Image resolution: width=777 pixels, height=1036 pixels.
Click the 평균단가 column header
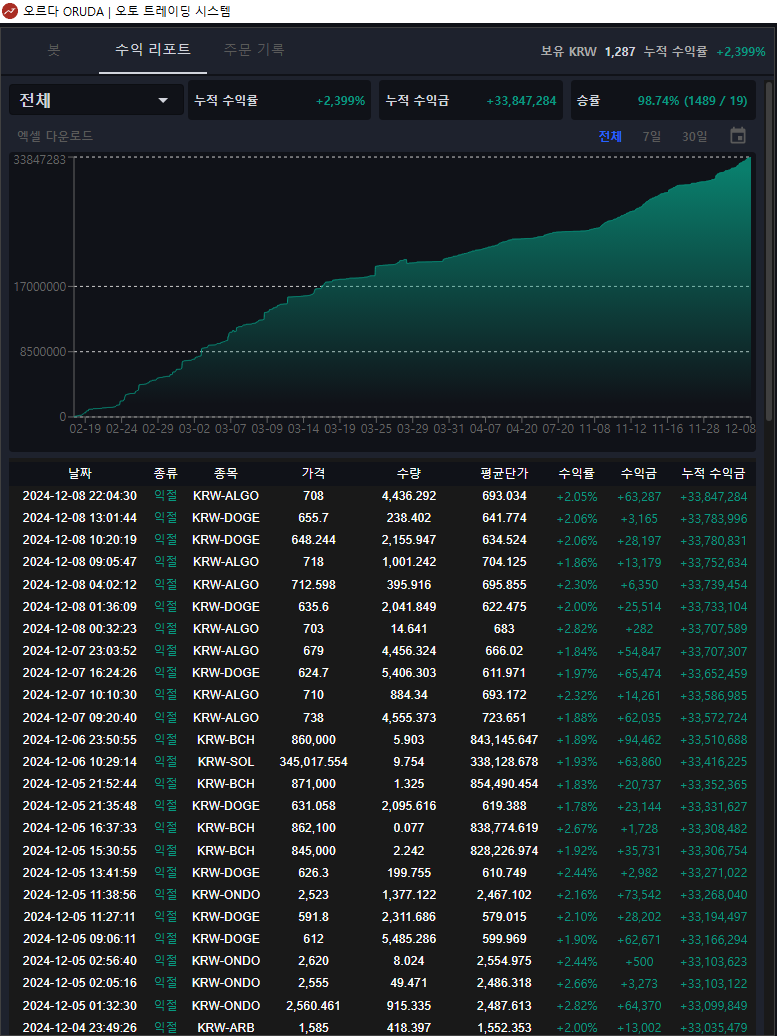pyautogui.click(x=504, y=473)
